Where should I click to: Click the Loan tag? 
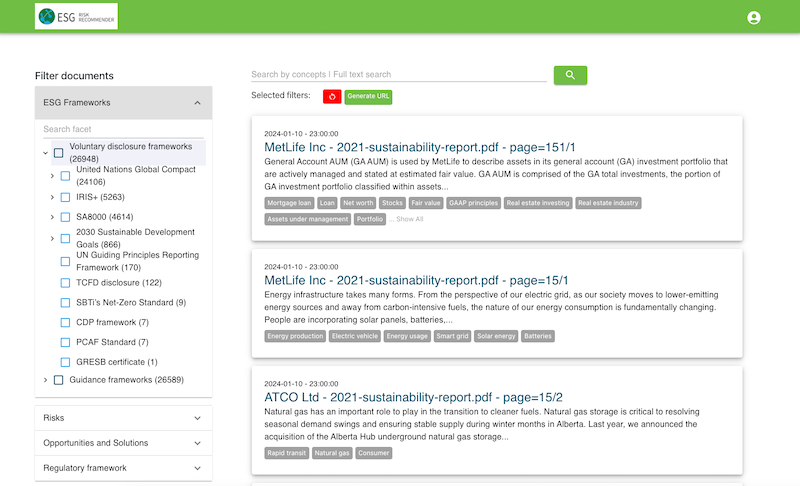click(x=327, y=203)
